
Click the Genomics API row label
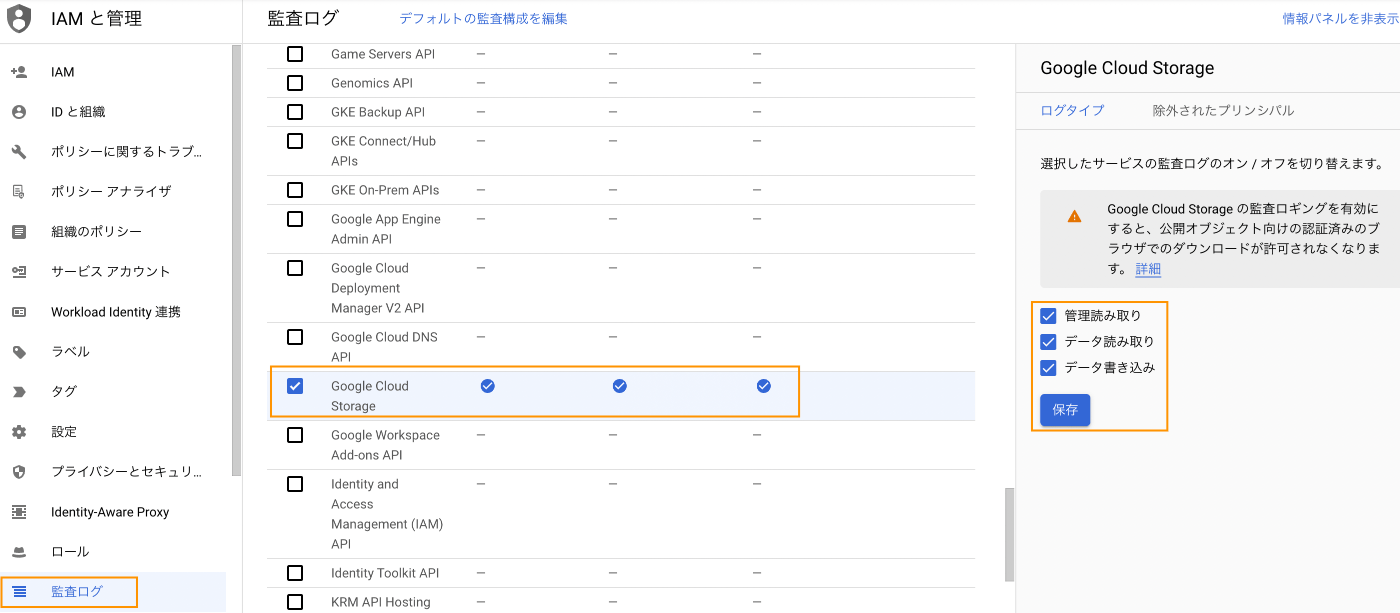click(372, 83)
